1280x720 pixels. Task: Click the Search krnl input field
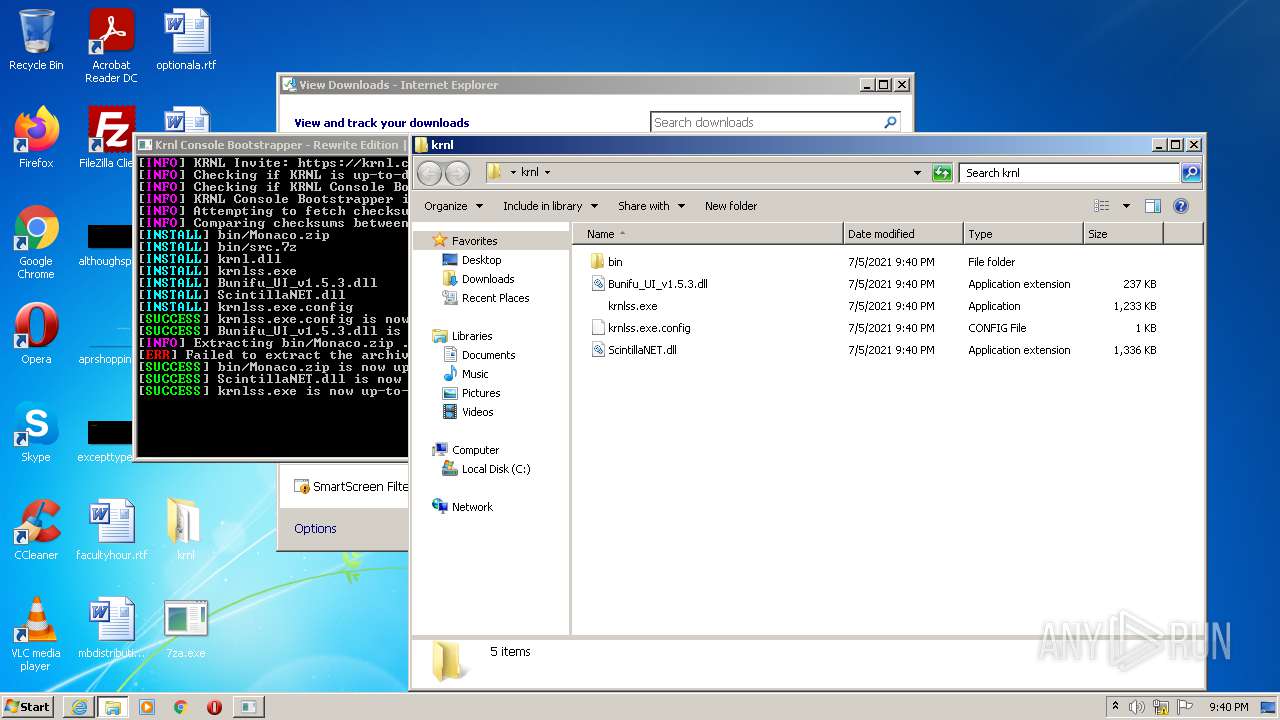pyautogui.click(x=1069, y=173)
